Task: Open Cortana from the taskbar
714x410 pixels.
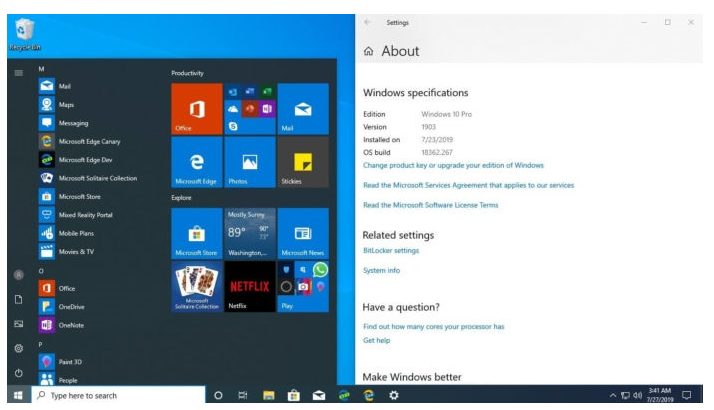Action: pyautogui.click(x=218, y=395)
